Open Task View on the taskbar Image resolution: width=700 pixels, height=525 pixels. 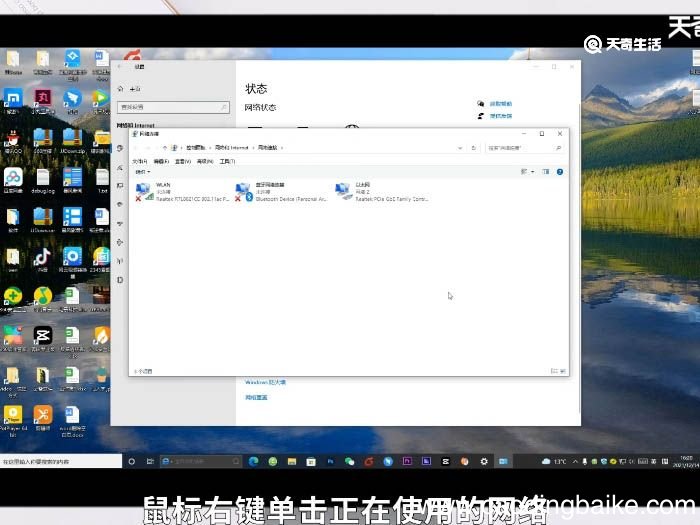click(150, 461)
